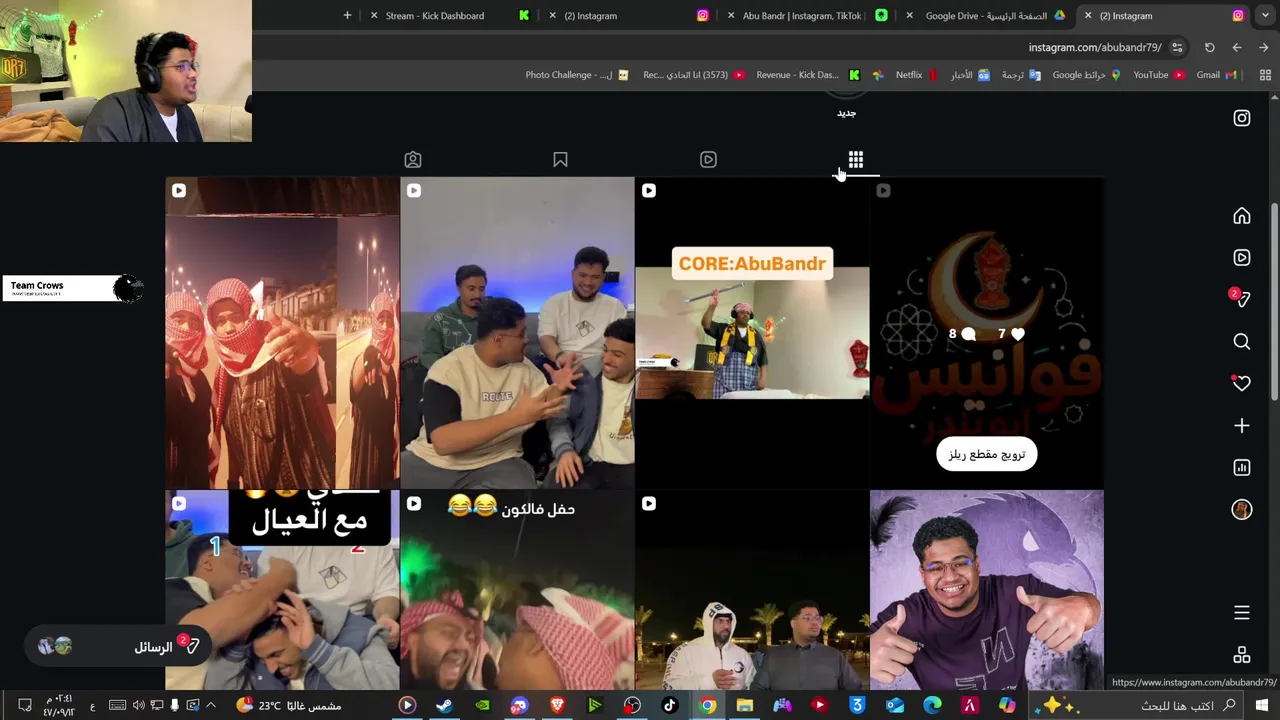The width and height of the screenshot is (1280, 720).
Task: Open Steam from the taskbar
Action: pos(444,705)
